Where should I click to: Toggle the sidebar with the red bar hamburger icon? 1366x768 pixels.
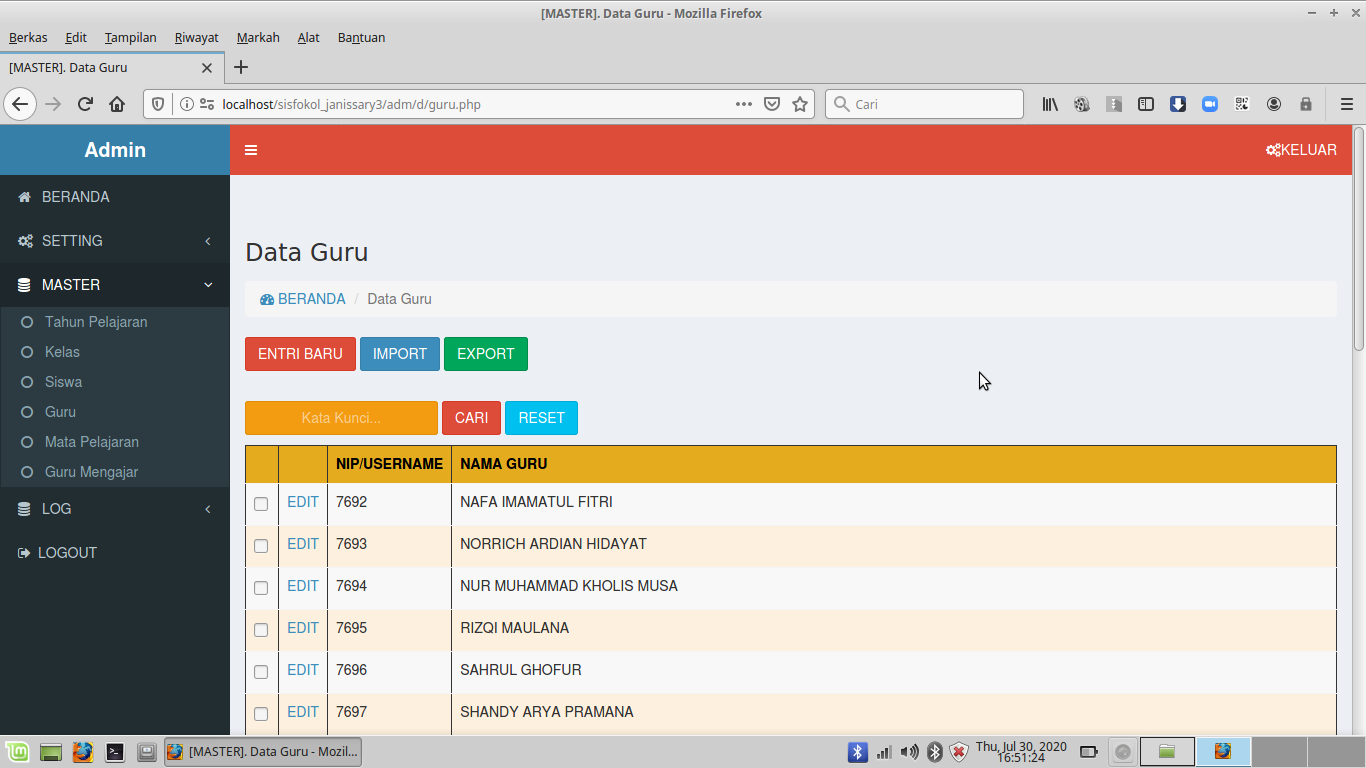click(251, 150)
